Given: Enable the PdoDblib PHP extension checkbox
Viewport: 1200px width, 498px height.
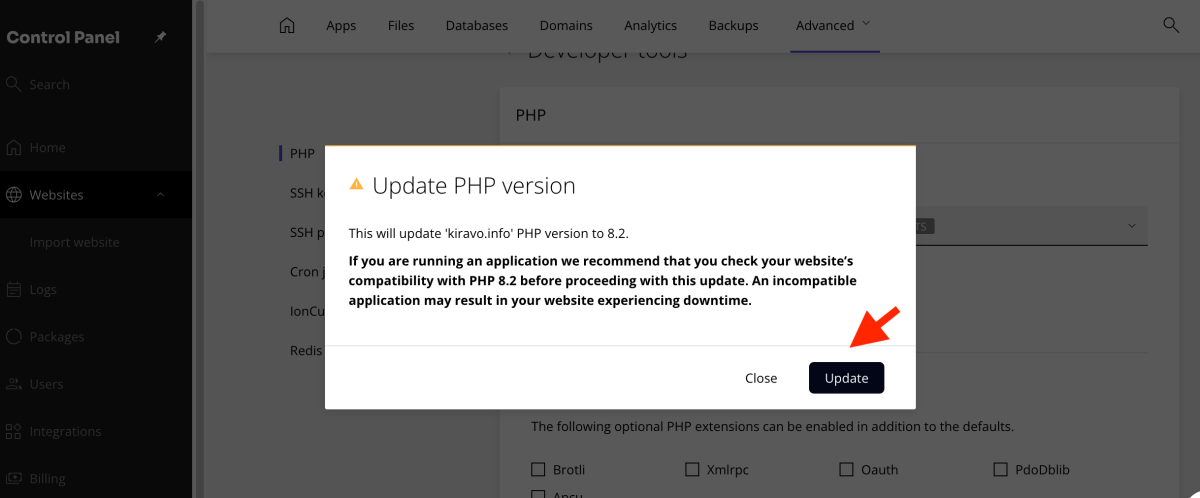Looking at the screenshot, I should click(1001, 469).
